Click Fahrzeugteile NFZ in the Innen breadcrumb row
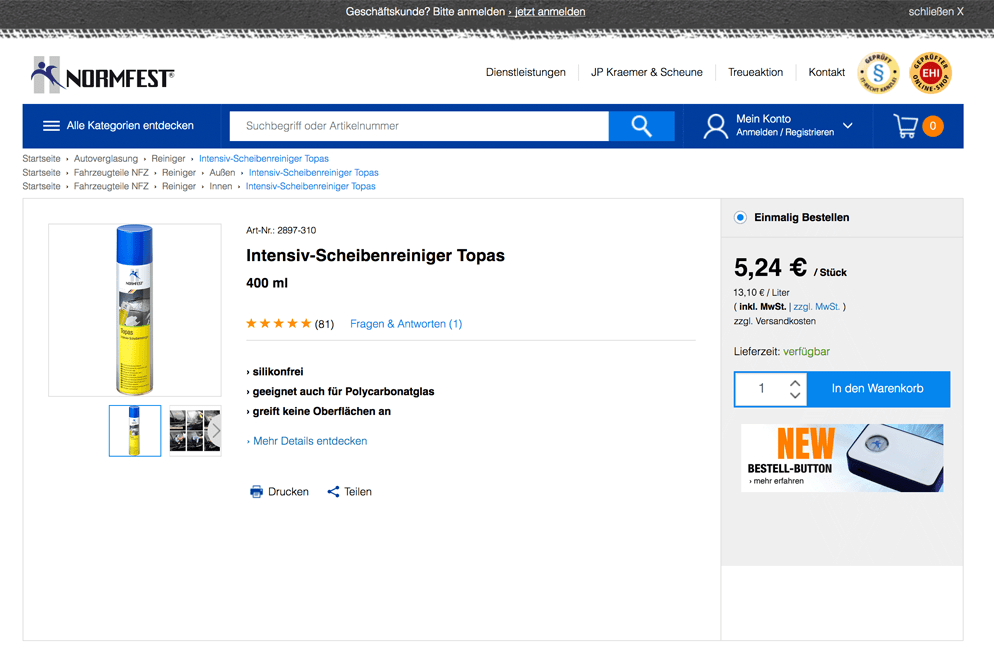994x660 pixels. pyautogui.click(x=111, y=186)
